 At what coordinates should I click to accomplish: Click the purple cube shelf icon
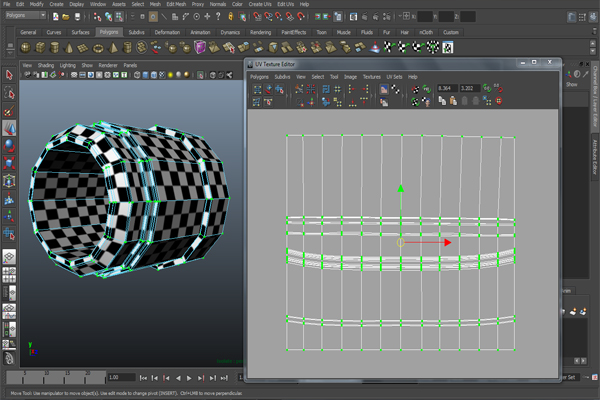tap(199, 47)
